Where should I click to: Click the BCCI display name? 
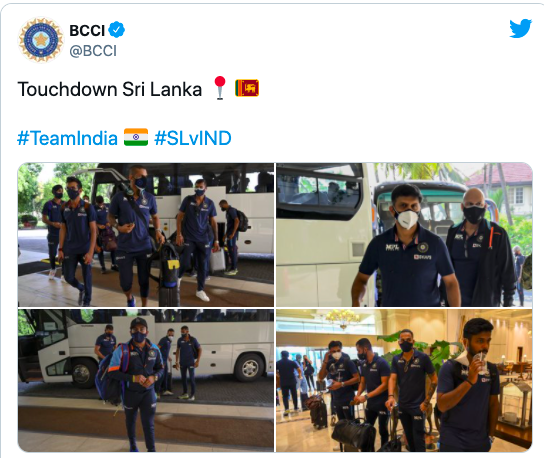tap(87, 31)
